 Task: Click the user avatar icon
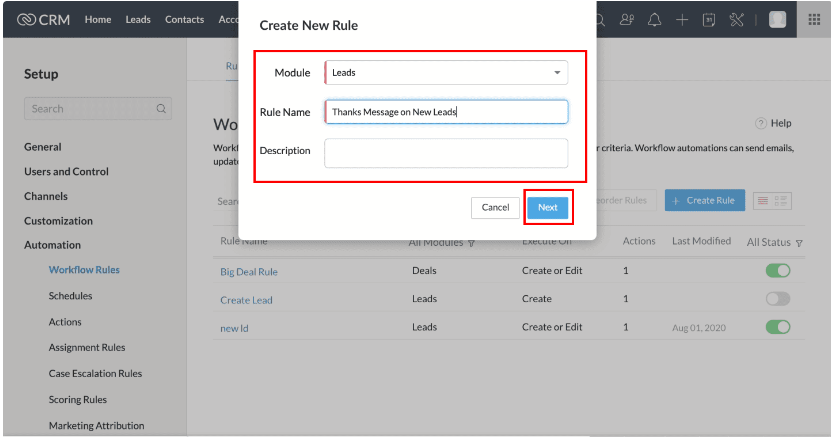[777, 20]
